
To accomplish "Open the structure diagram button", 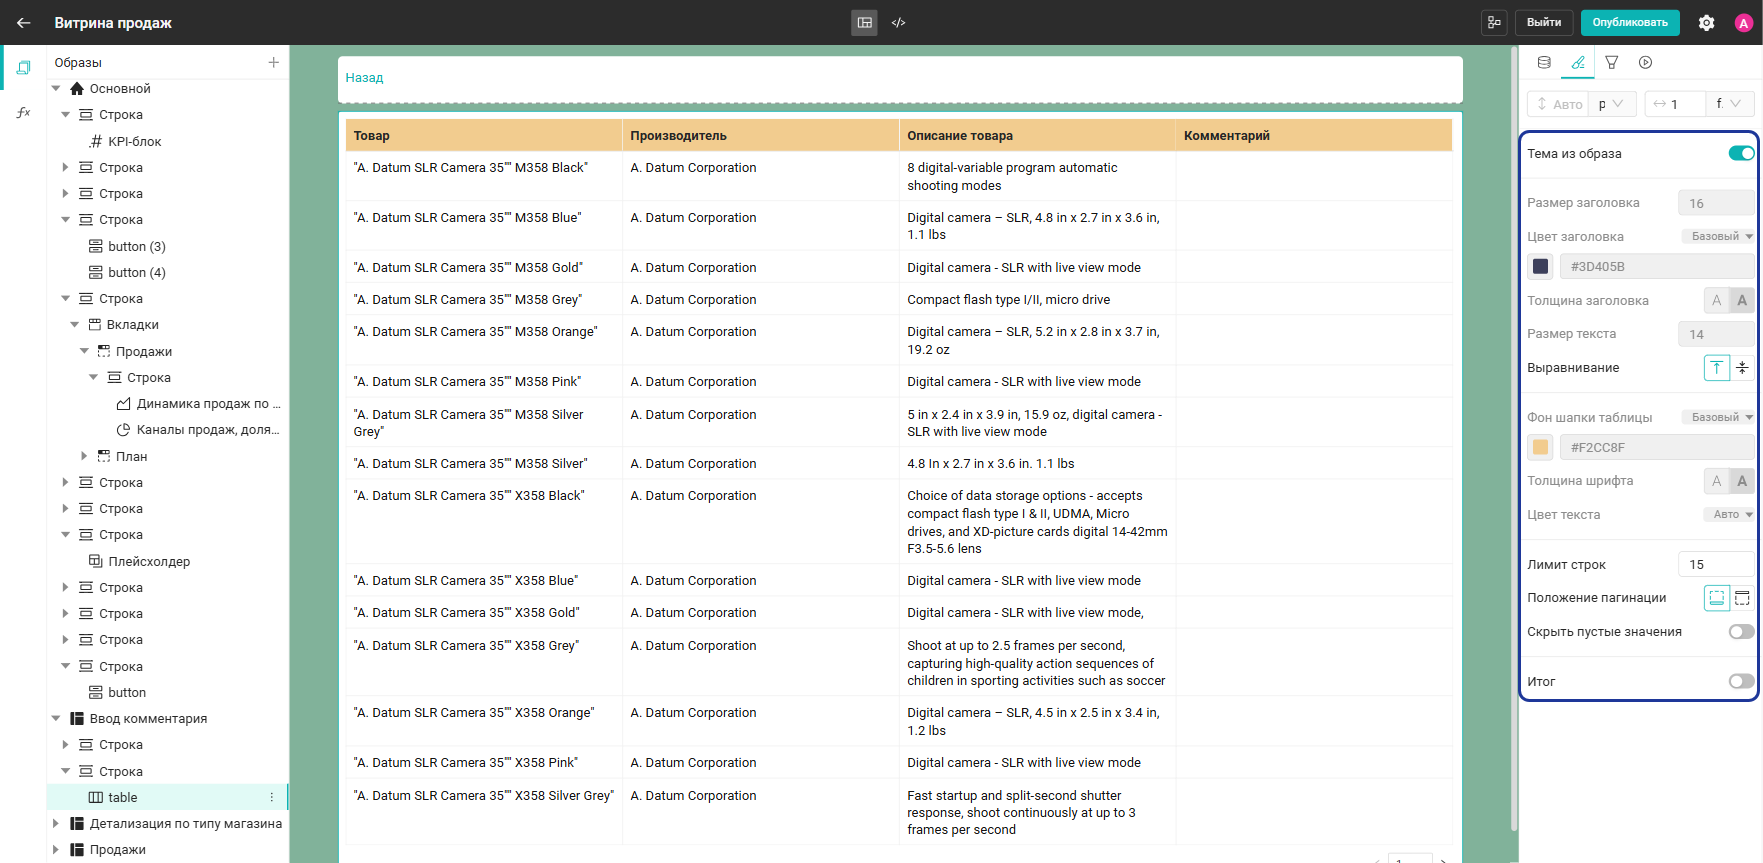I will tap(1494, 22).
